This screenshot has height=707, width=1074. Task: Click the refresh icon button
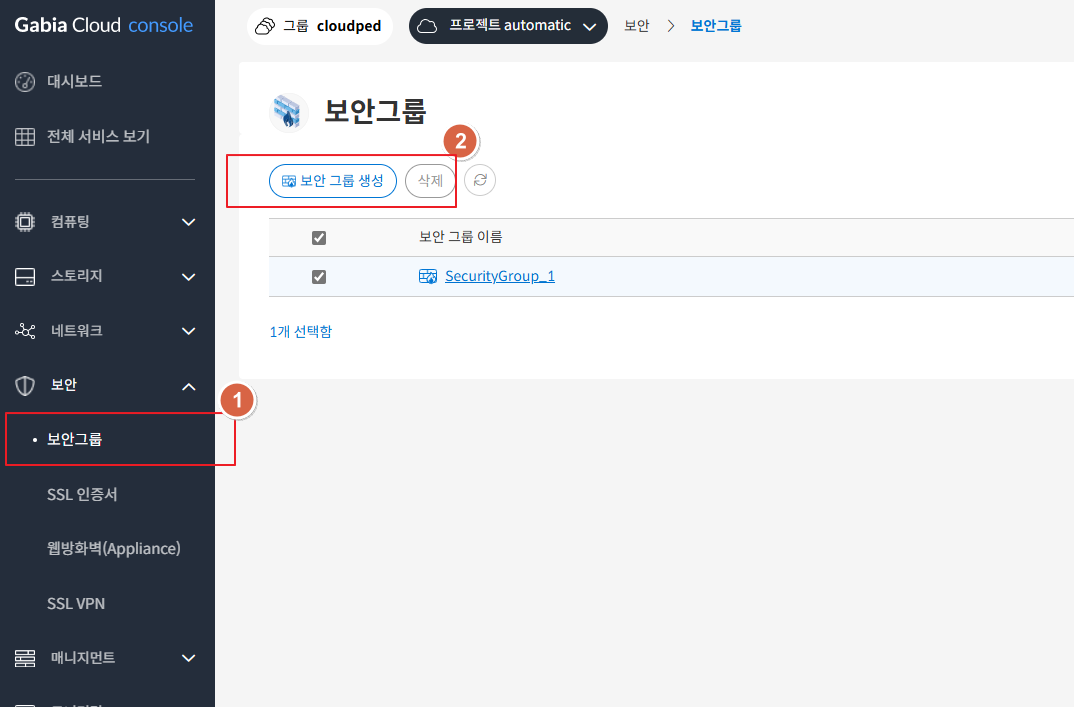click(480, 180)
